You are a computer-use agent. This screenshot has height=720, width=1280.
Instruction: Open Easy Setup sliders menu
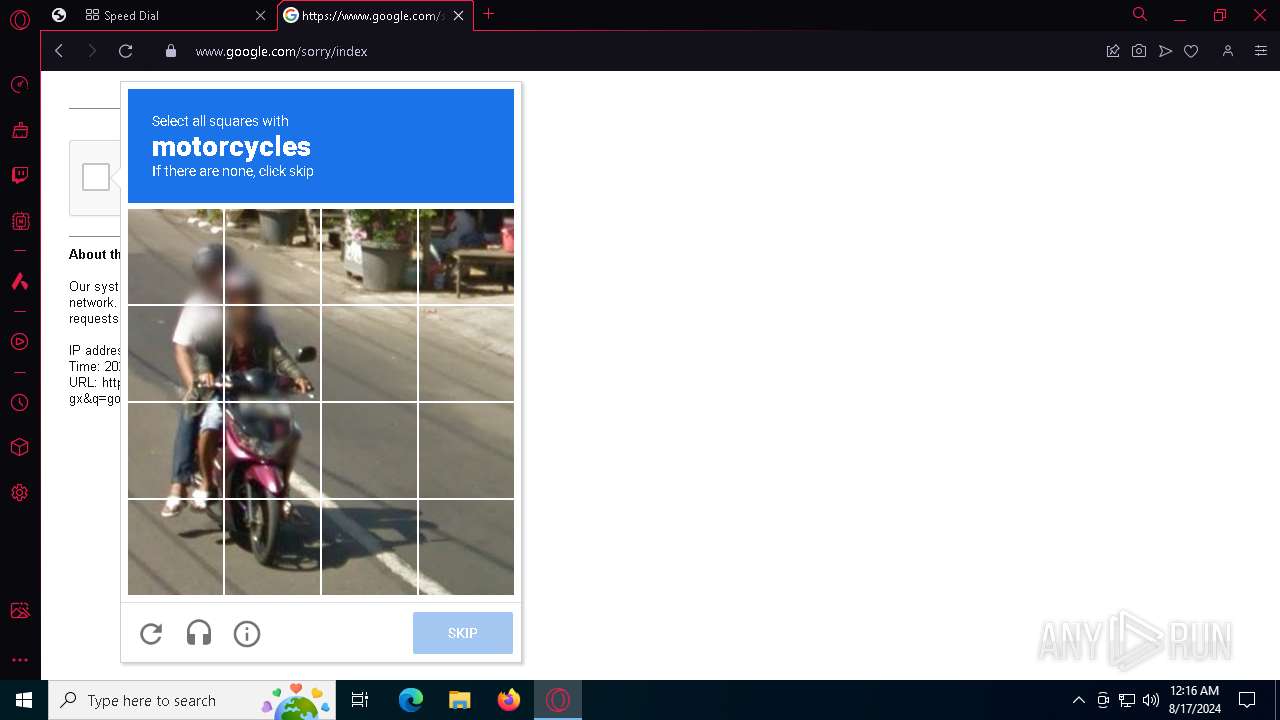pyautogui.click(x=1260, y=51)
